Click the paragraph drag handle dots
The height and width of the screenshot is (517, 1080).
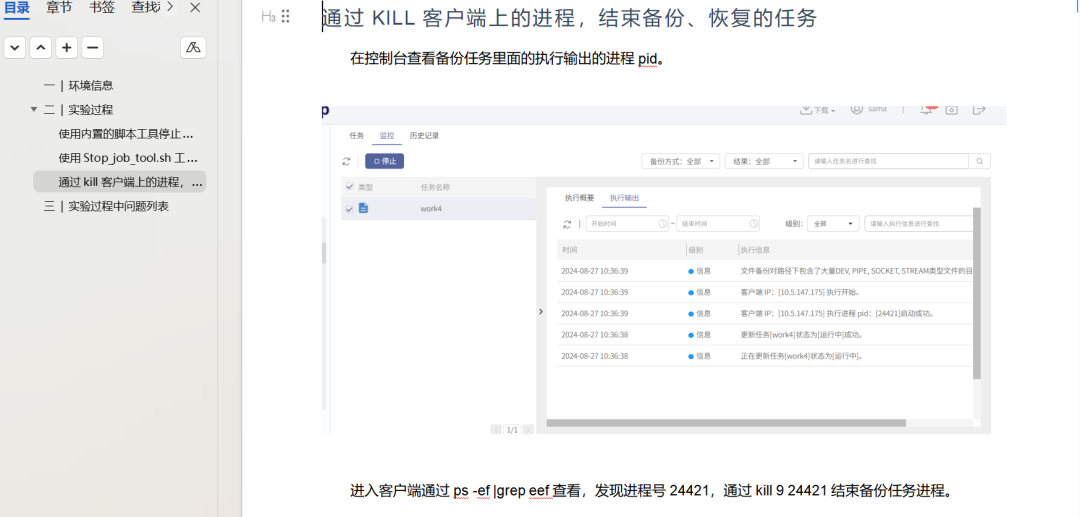click(x=286, y=17)
